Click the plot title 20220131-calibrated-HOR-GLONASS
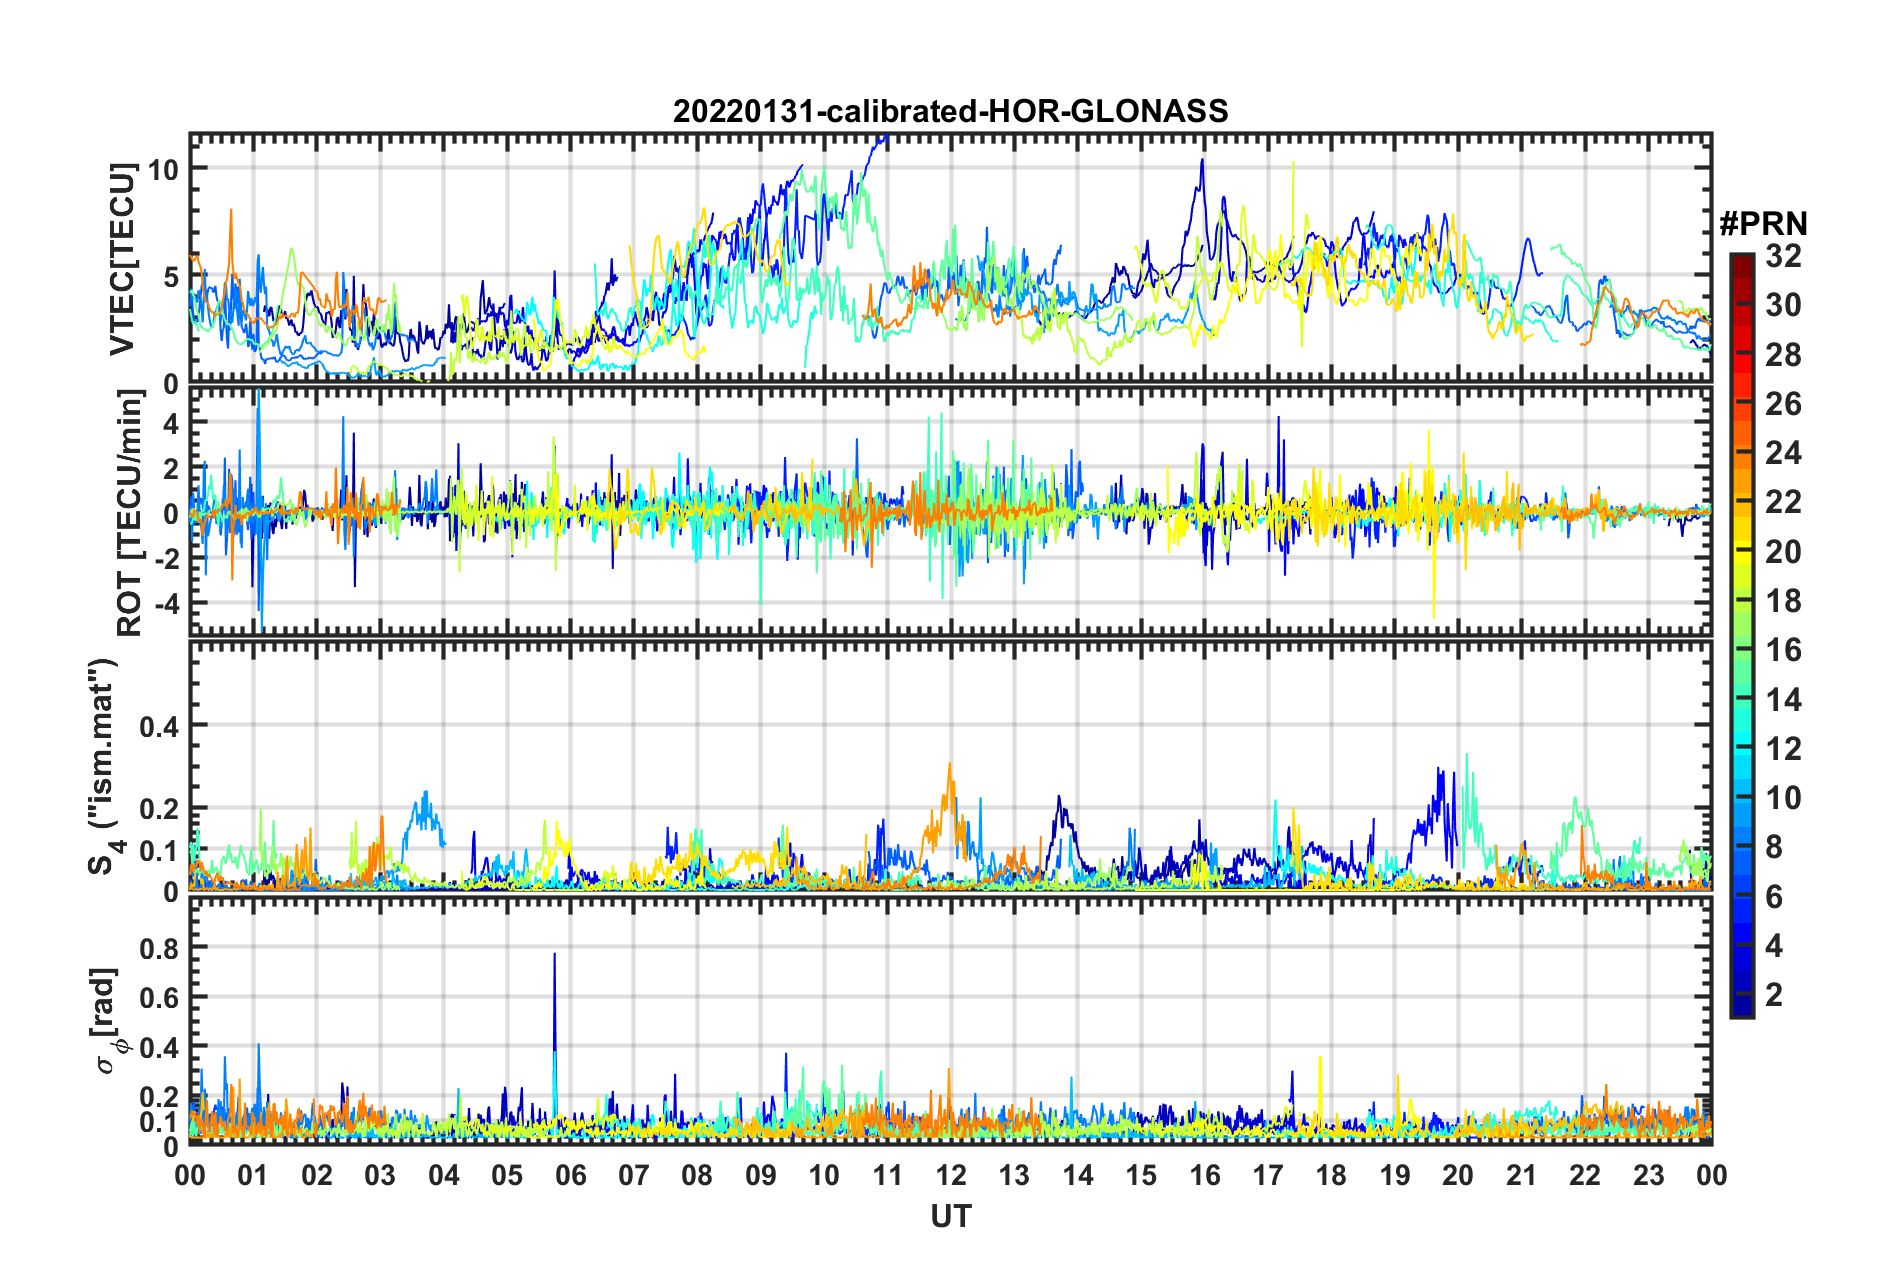Screen dimensions: 1902x1272 (950, 111)
